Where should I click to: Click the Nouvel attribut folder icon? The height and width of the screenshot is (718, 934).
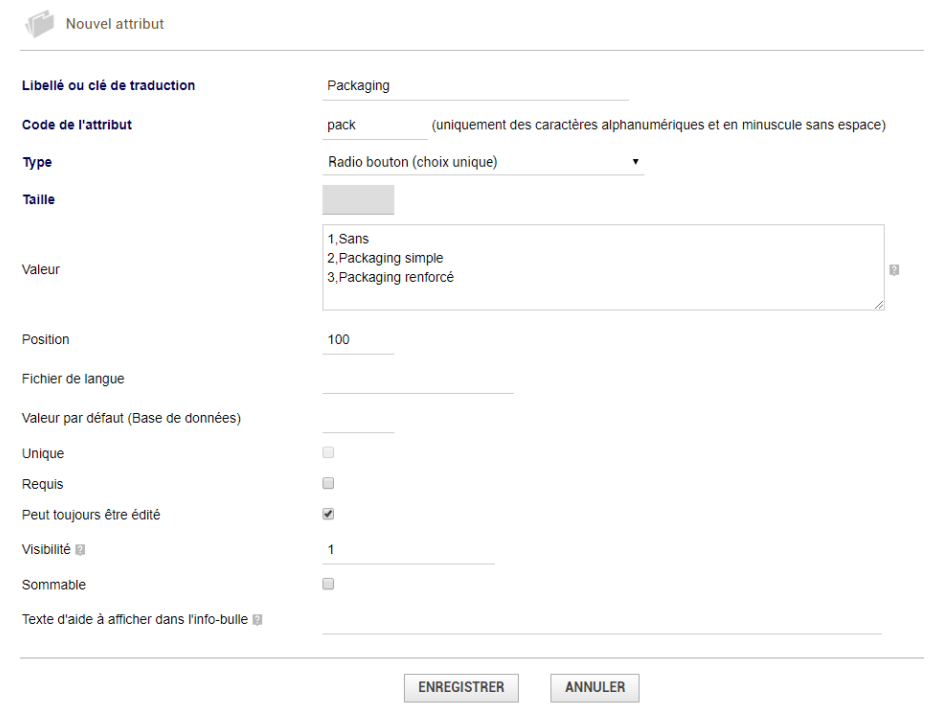coord(39,24)
